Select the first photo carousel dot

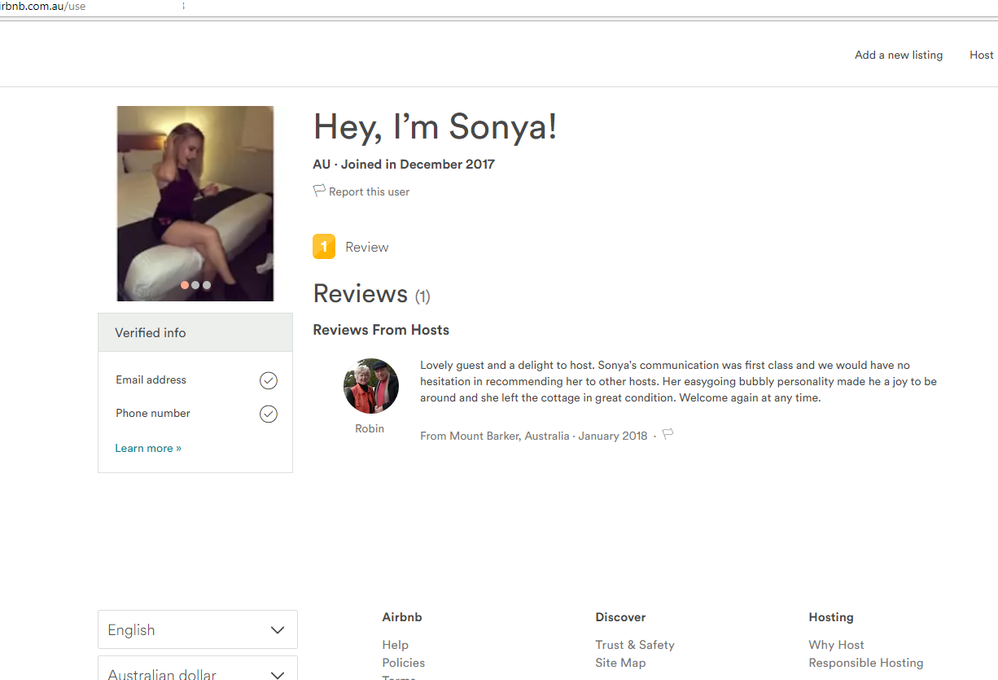(x=185, y=285)
